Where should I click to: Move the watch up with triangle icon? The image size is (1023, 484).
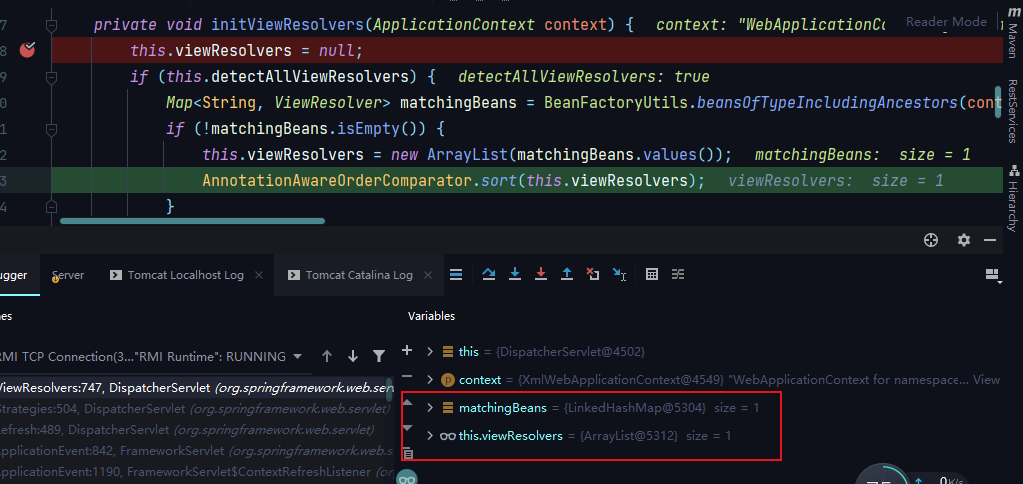click(407, 402)
